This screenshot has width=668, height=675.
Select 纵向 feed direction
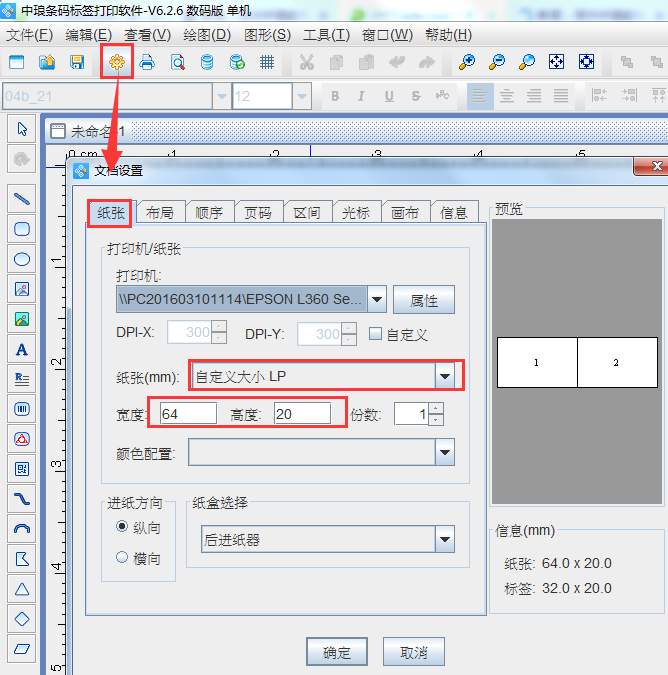(x=123, y=526)
